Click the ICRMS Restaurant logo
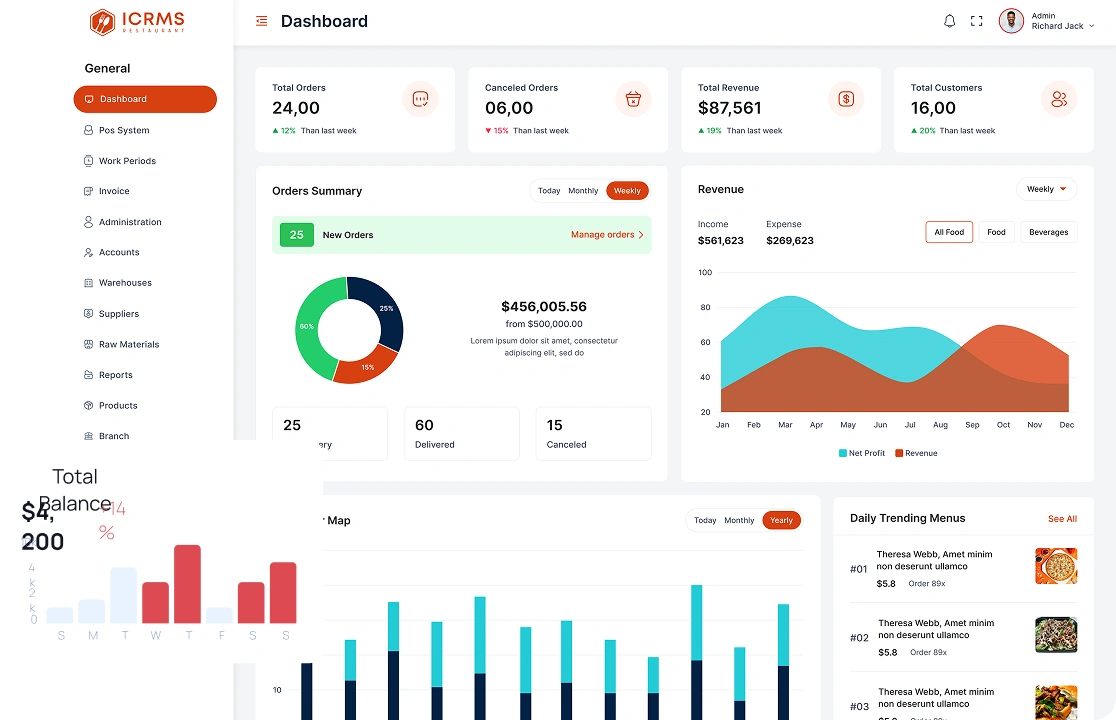Viewport: 1116px width, 720px height. [x=138, y=22]
